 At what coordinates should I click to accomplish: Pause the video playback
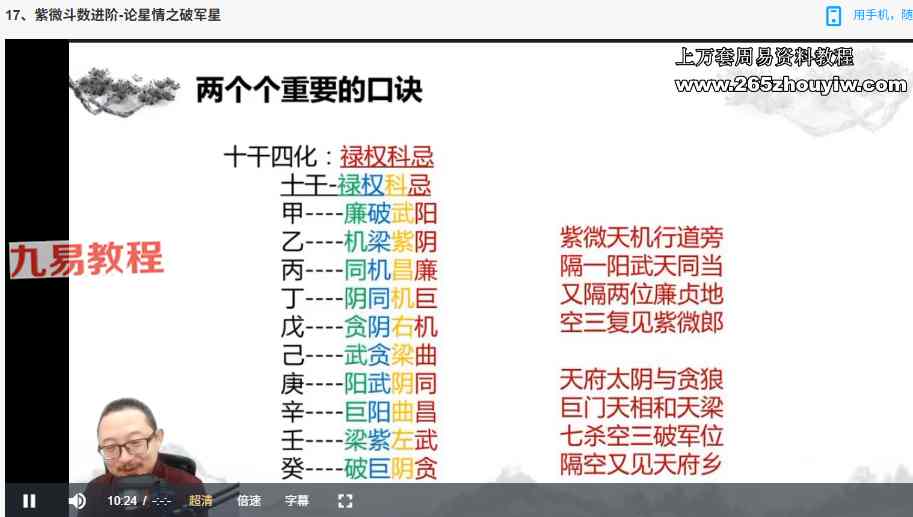click(29, 500)
